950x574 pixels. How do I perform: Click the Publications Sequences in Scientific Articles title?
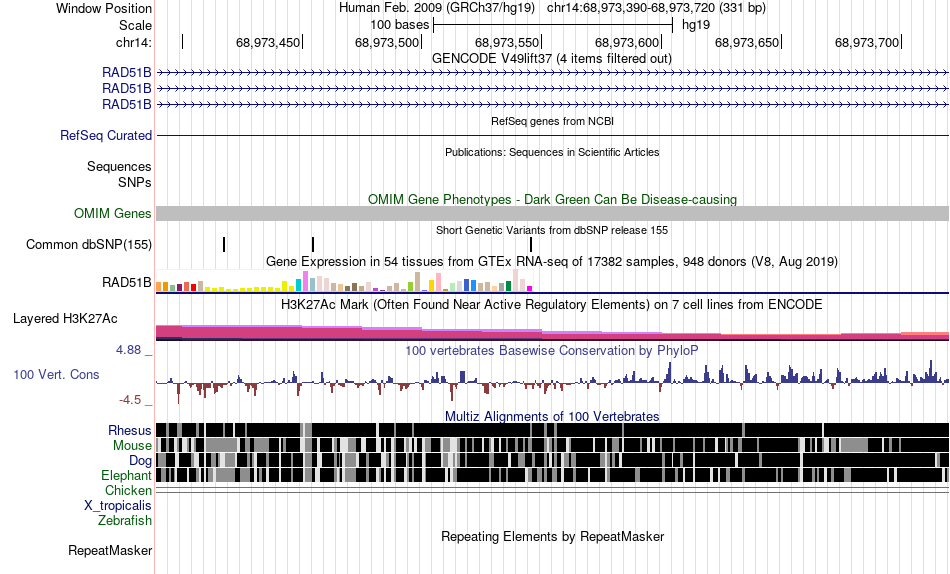(552, 152)
